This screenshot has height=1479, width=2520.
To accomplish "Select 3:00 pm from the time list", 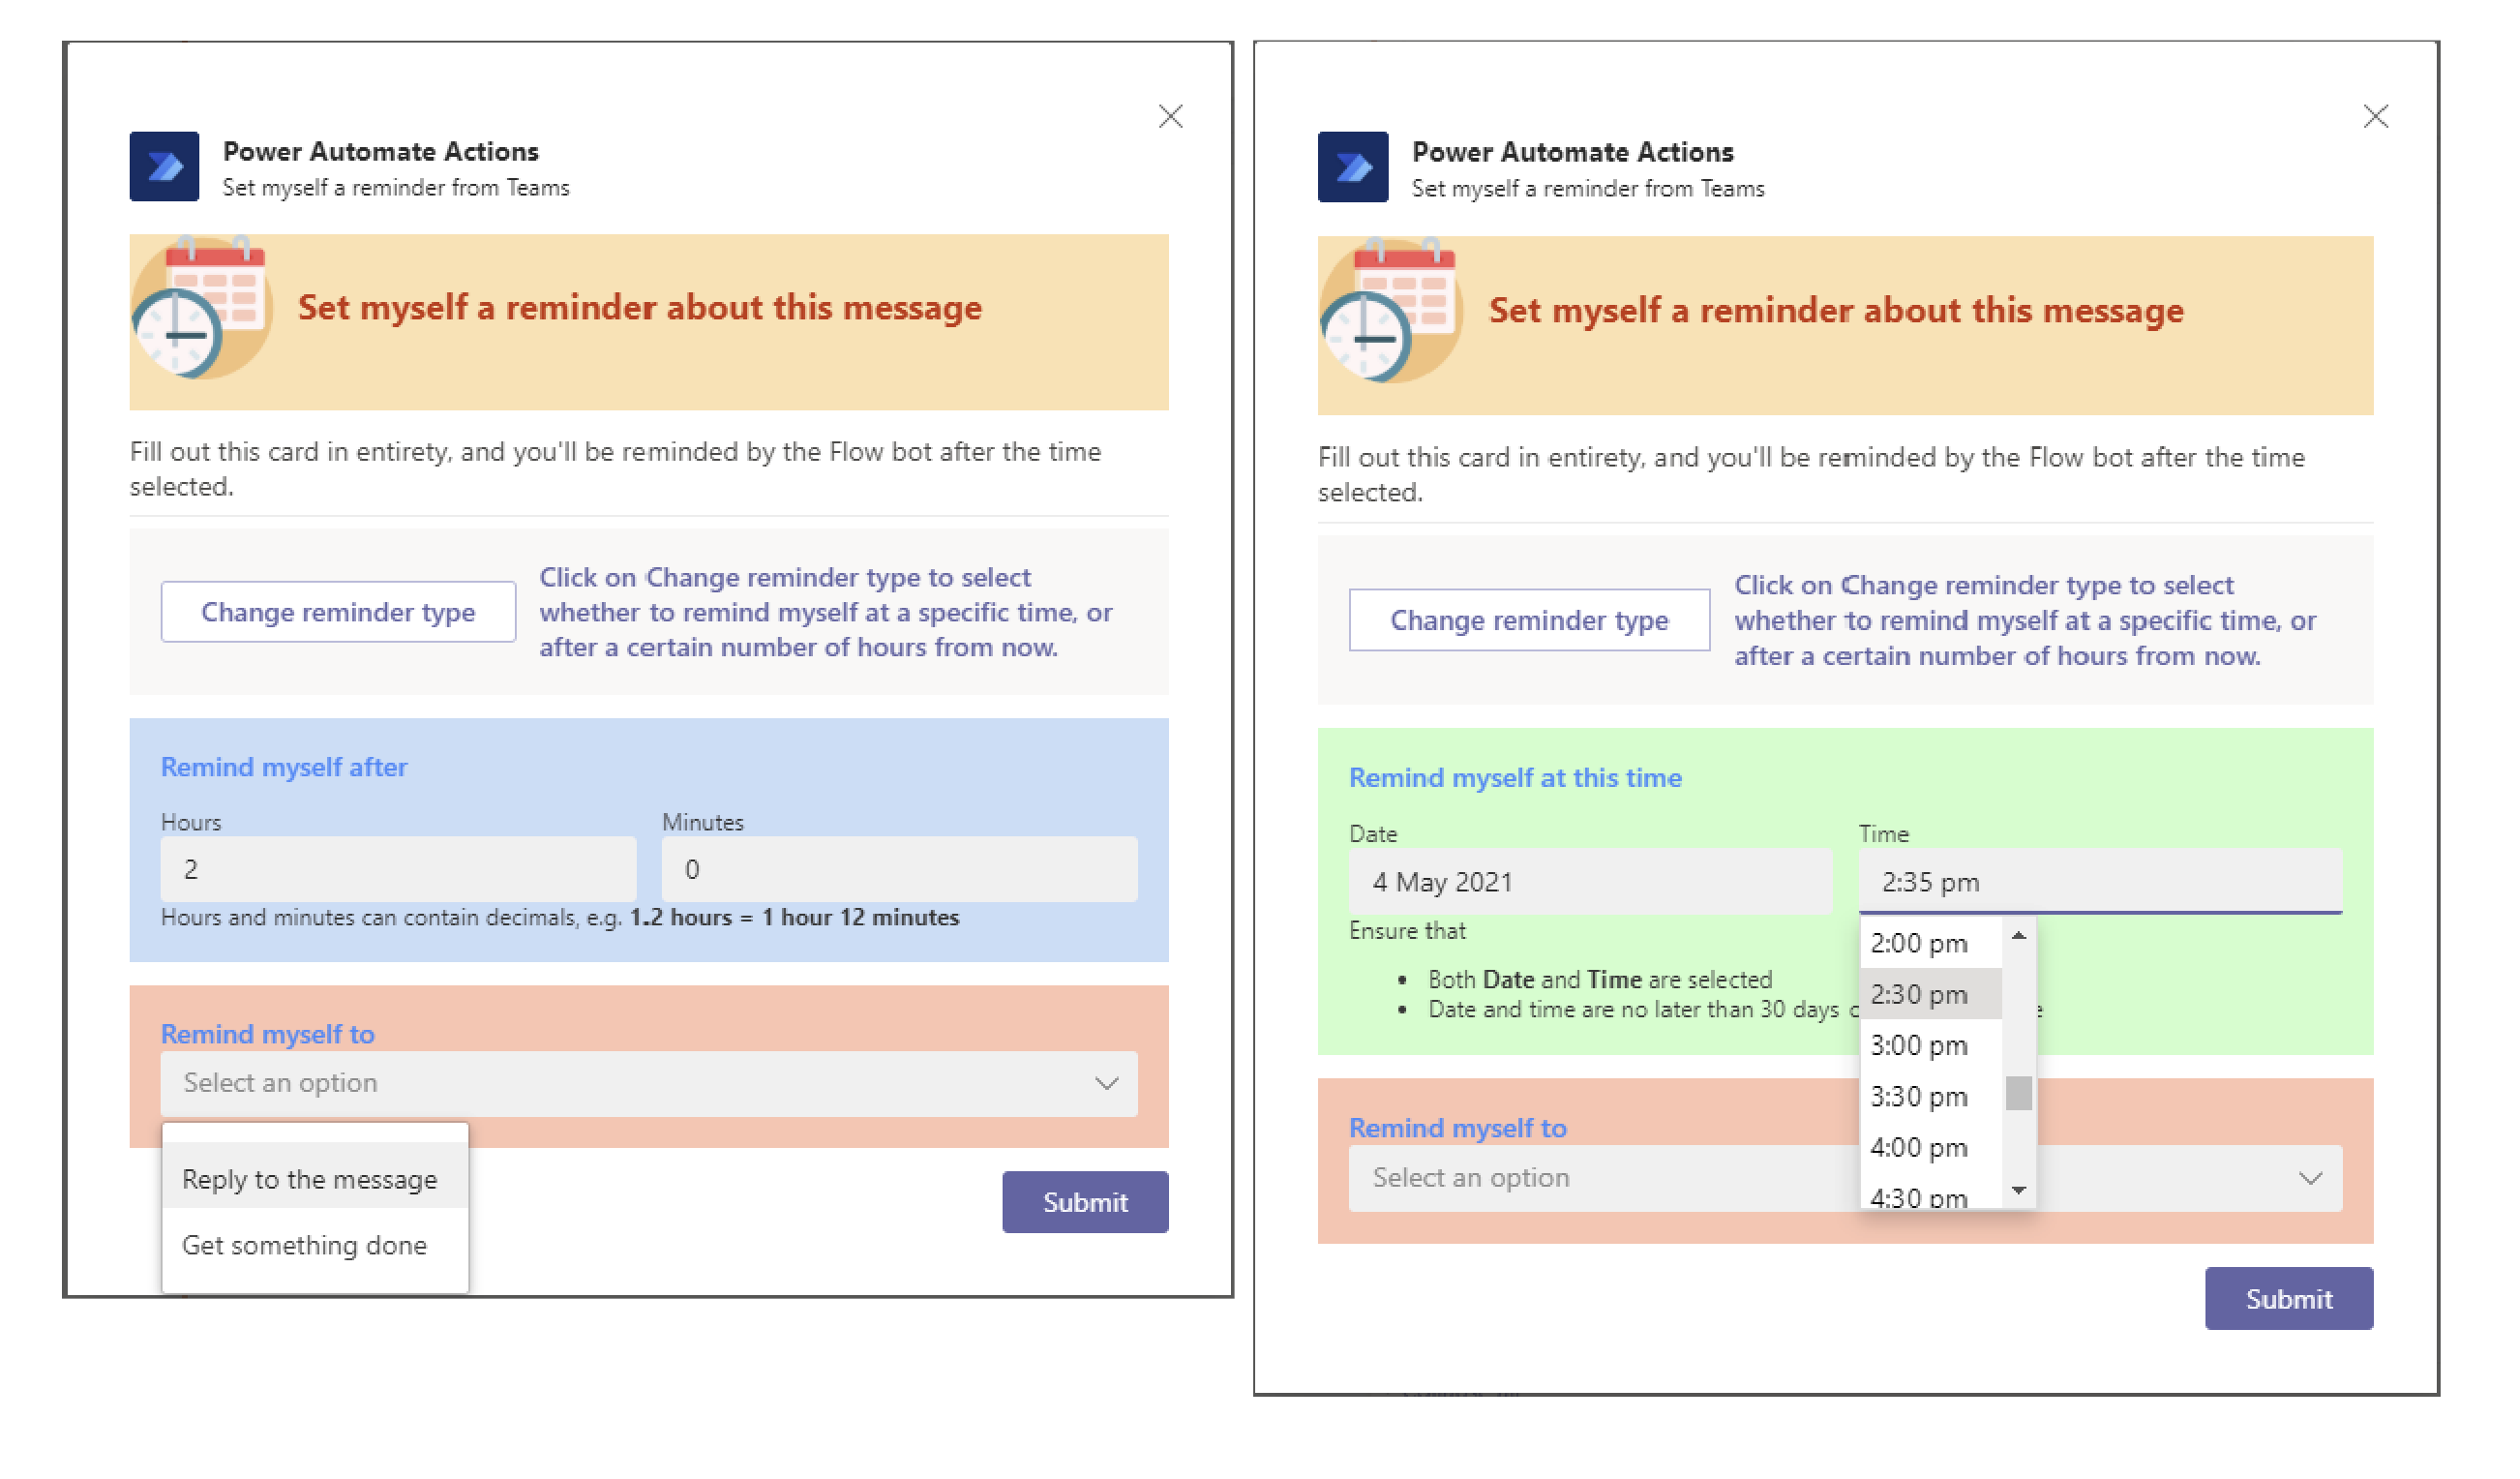I will point(1918,1045).
